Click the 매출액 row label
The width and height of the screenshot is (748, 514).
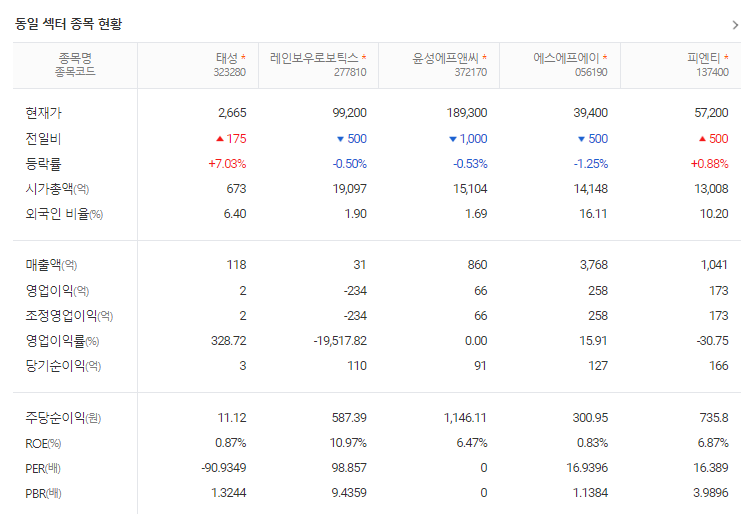pos(51,265)
